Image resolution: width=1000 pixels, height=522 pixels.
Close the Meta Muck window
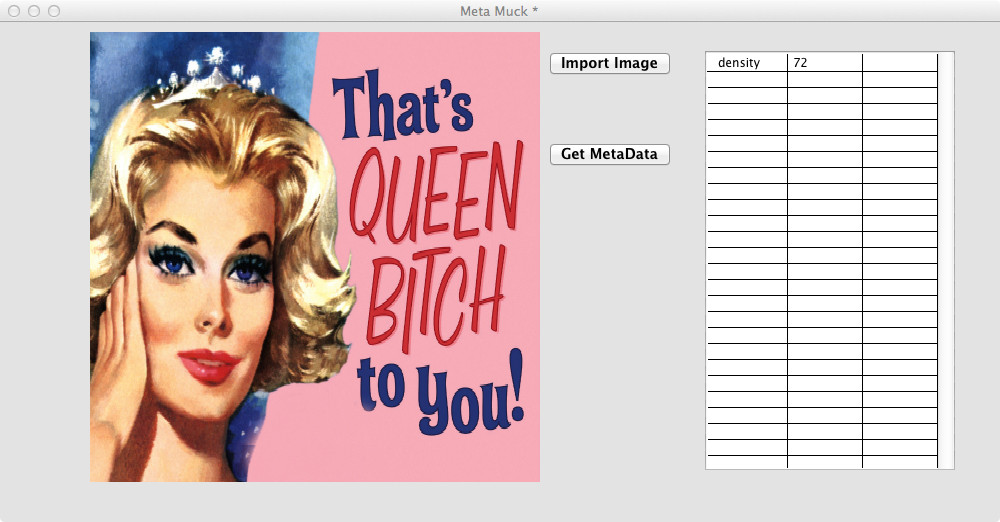pyautogui.click(x=14, y=11)
